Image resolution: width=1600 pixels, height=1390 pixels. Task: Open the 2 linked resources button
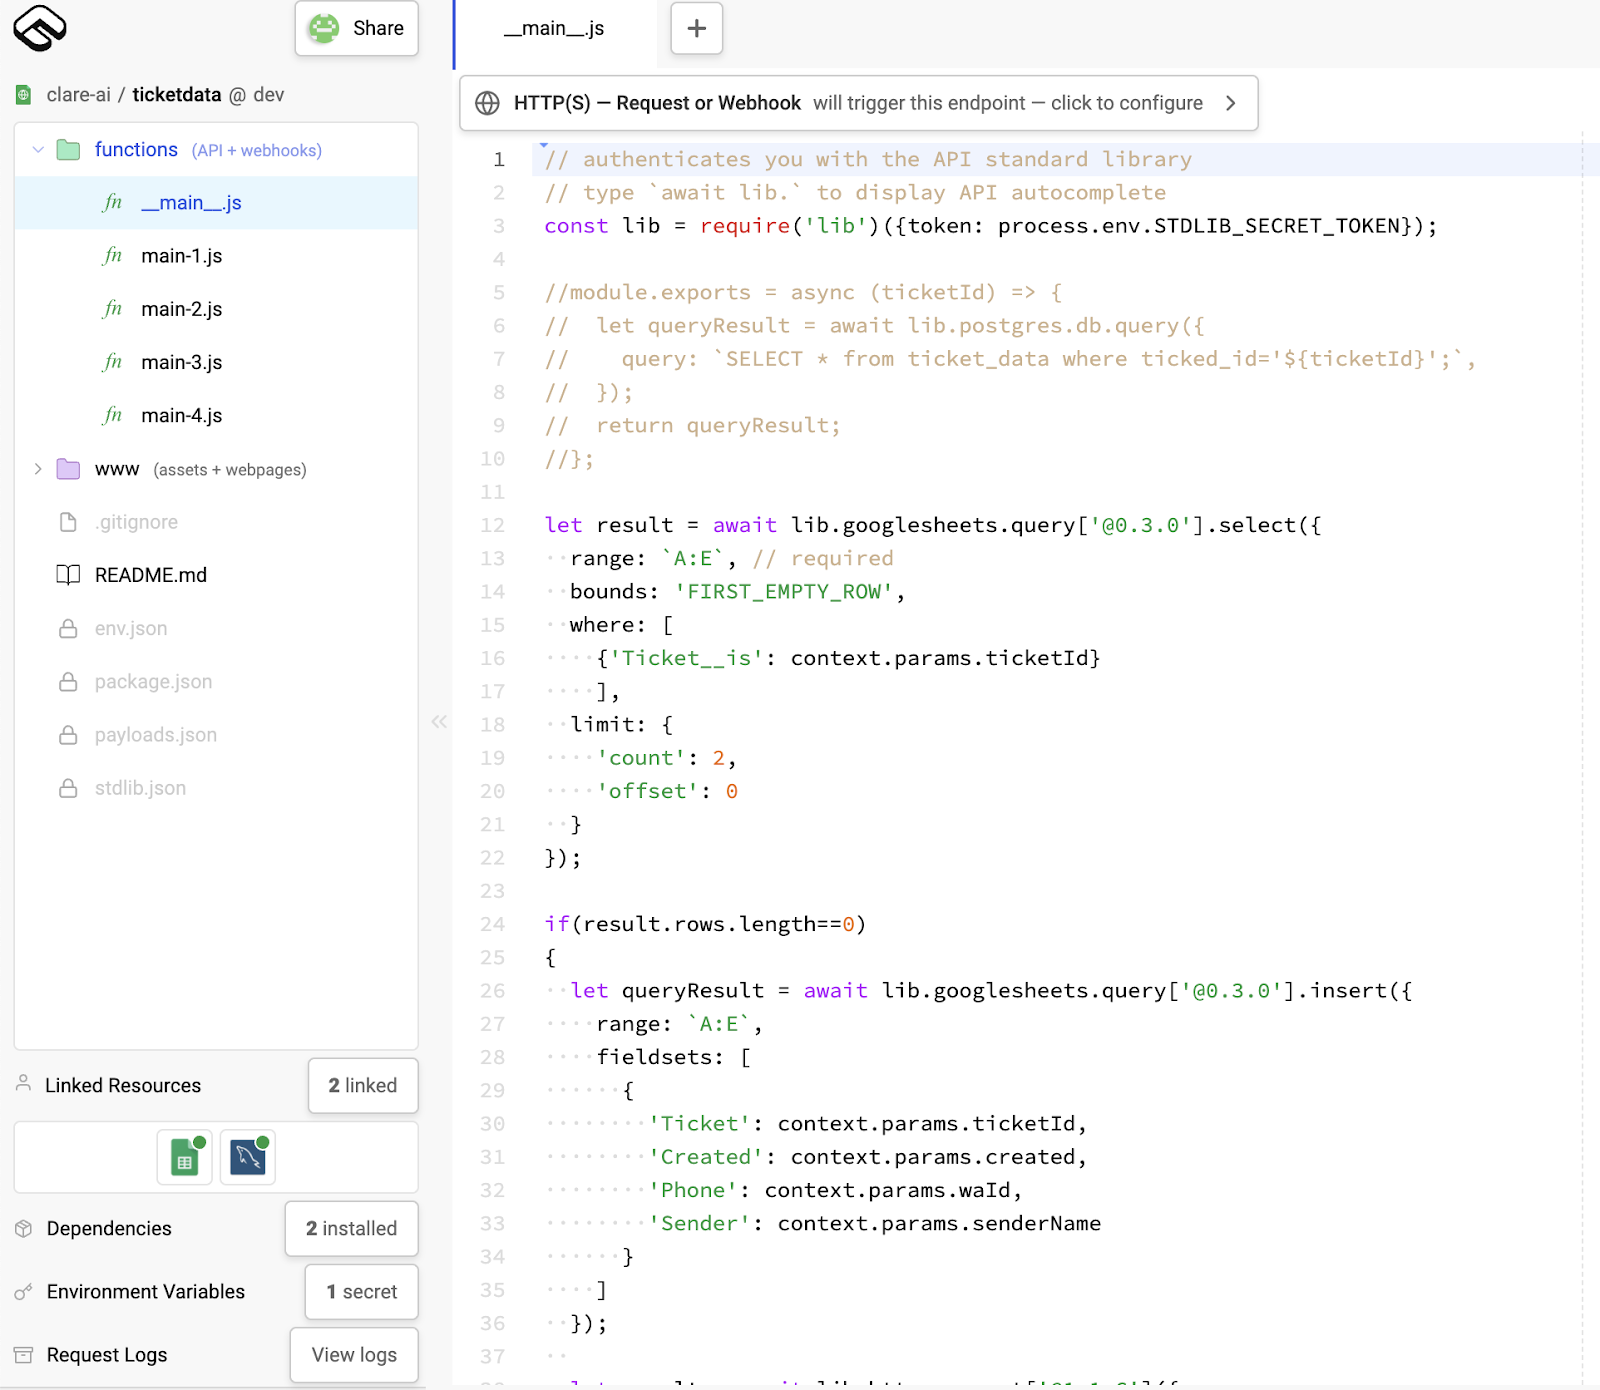[362, 1086]
